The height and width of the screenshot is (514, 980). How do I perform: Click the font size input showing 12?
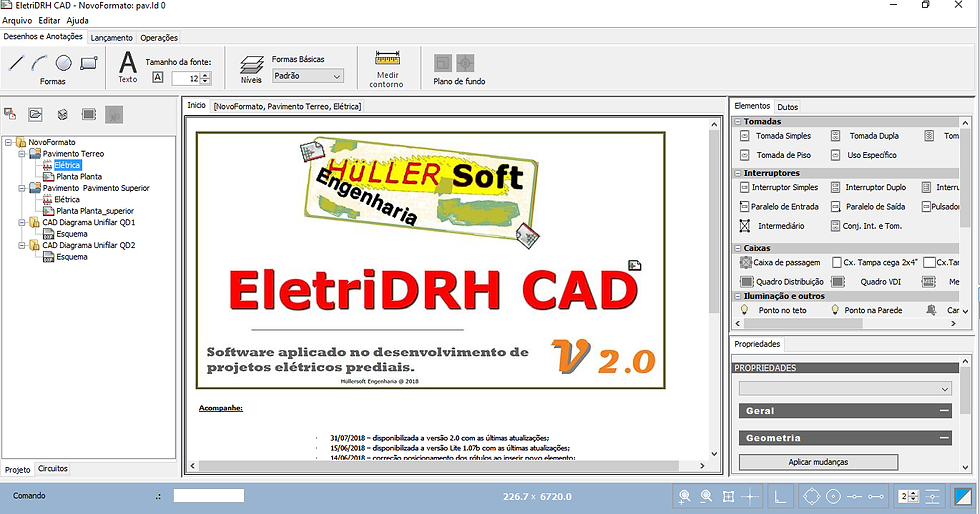click(186, 78)
